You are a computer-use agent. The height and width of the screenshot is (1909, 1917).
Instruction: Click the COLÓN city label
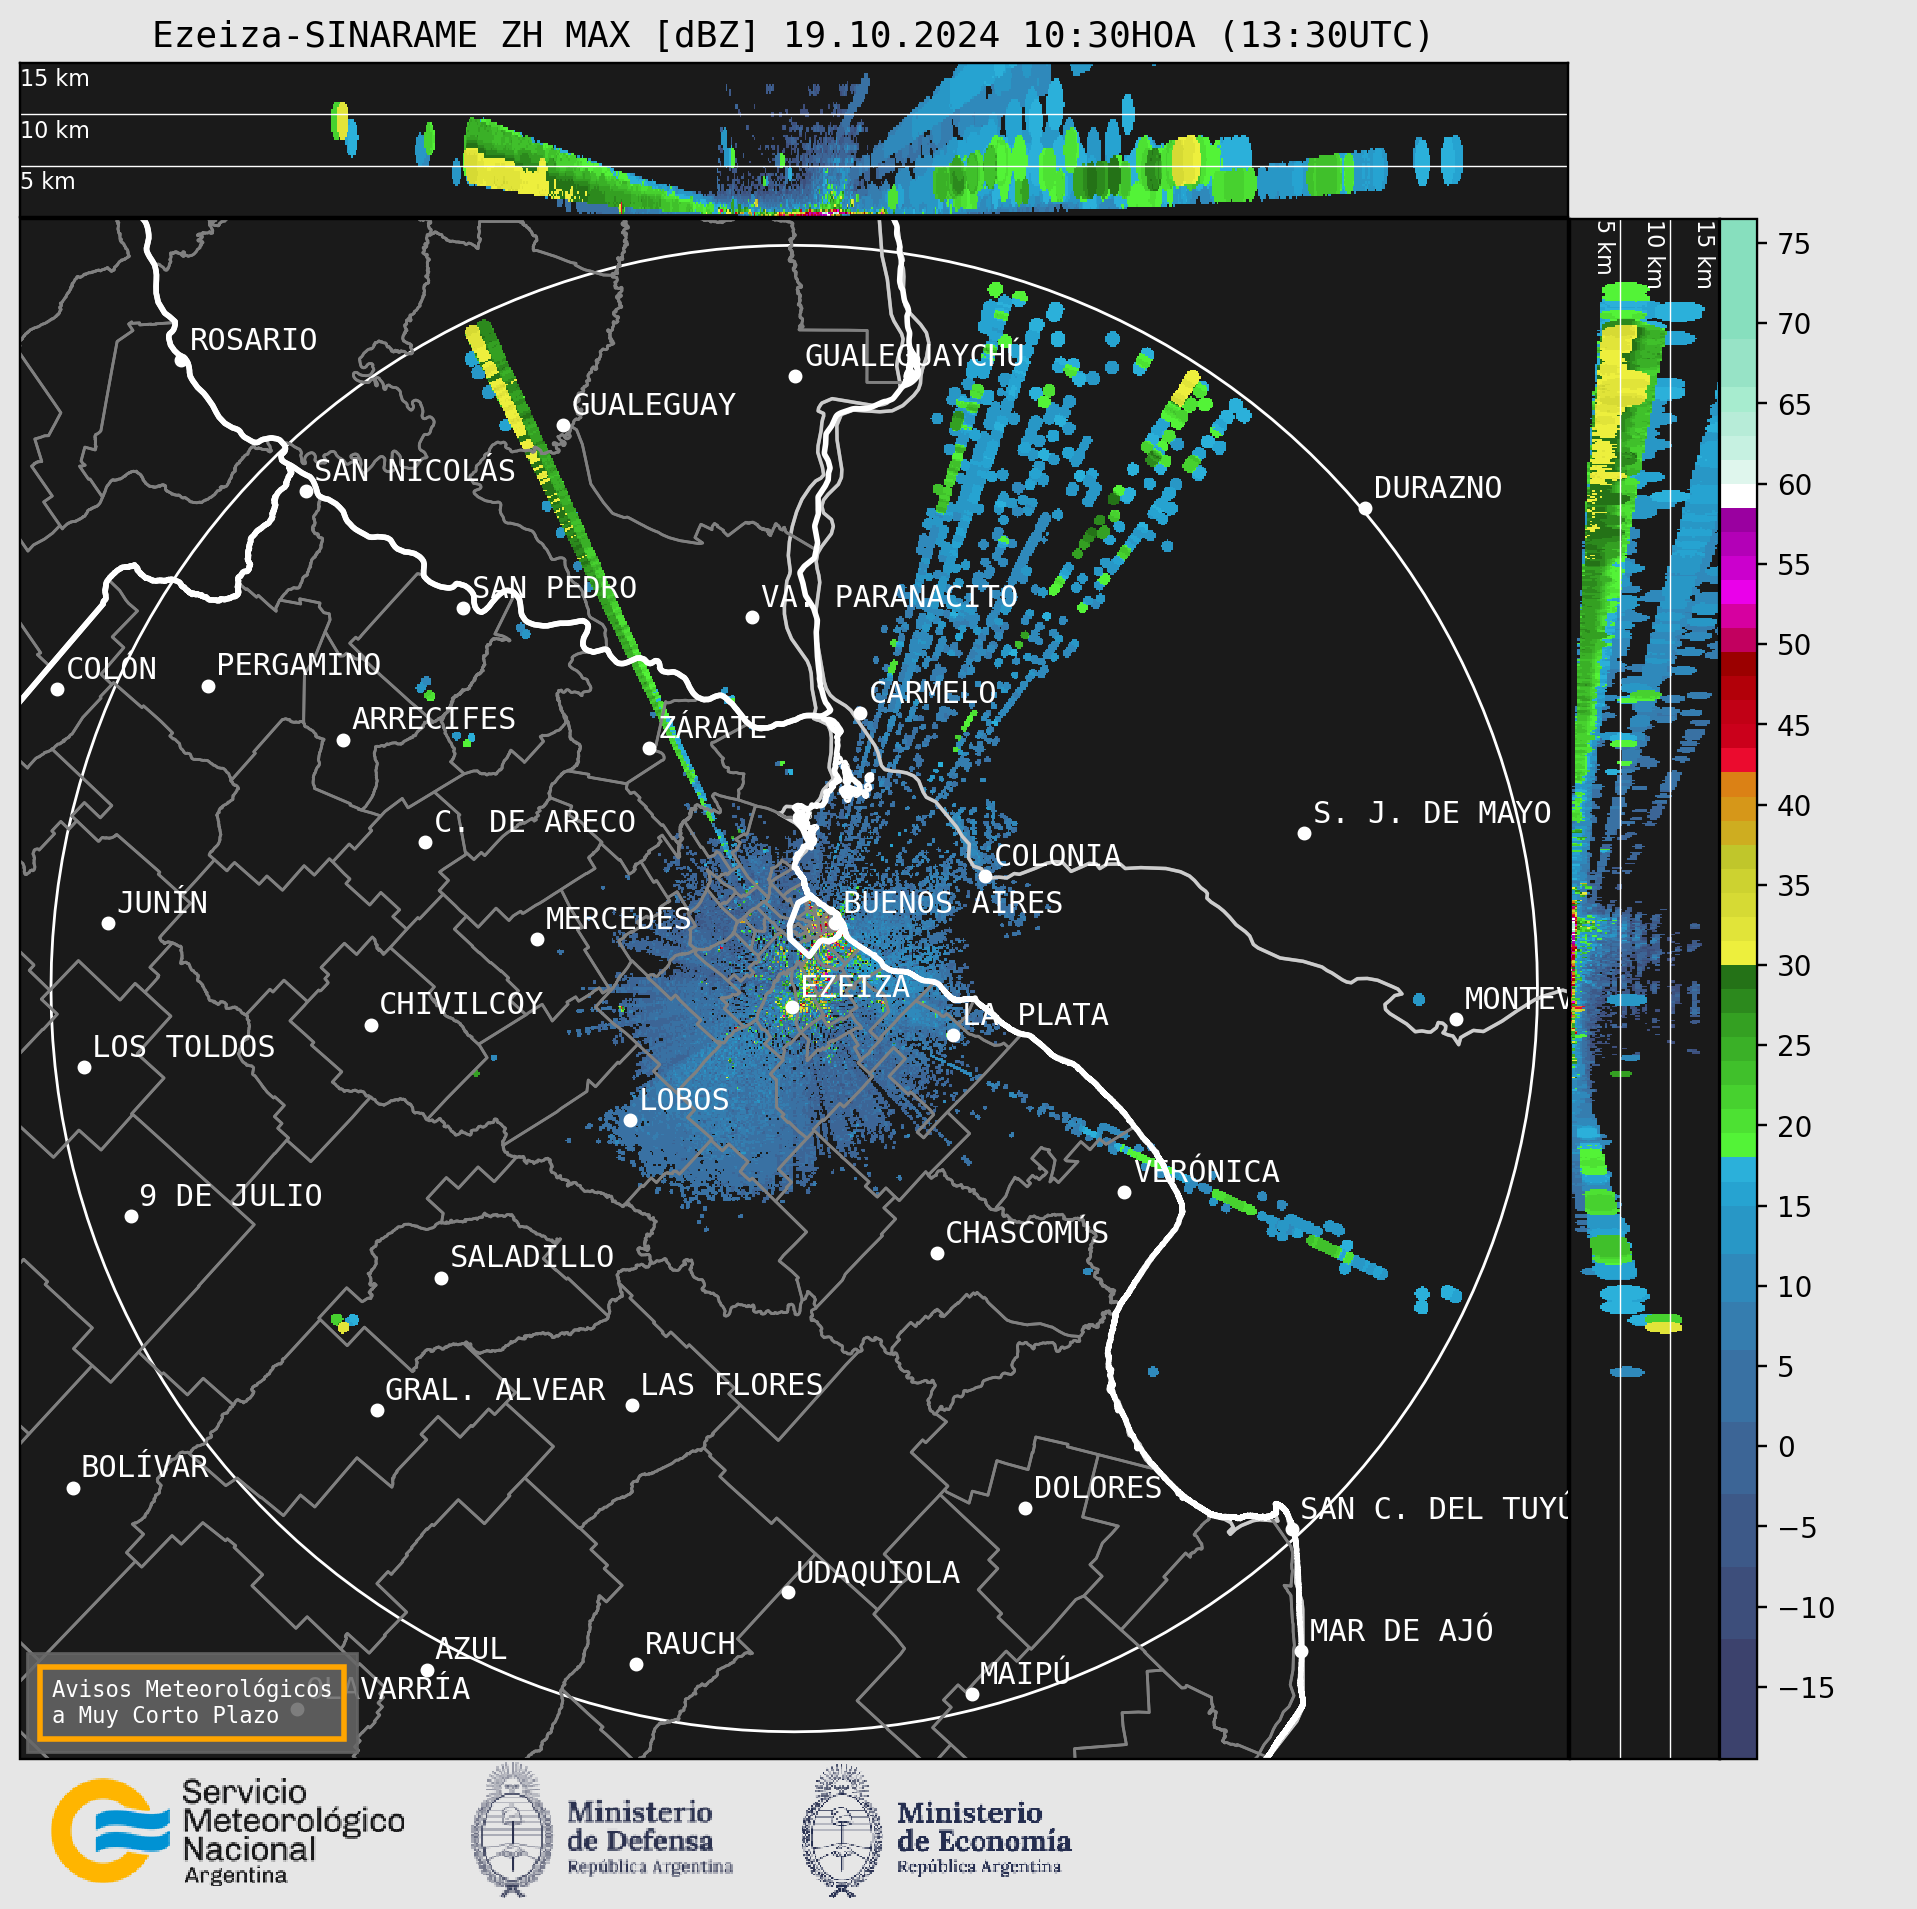click(112, 669)
